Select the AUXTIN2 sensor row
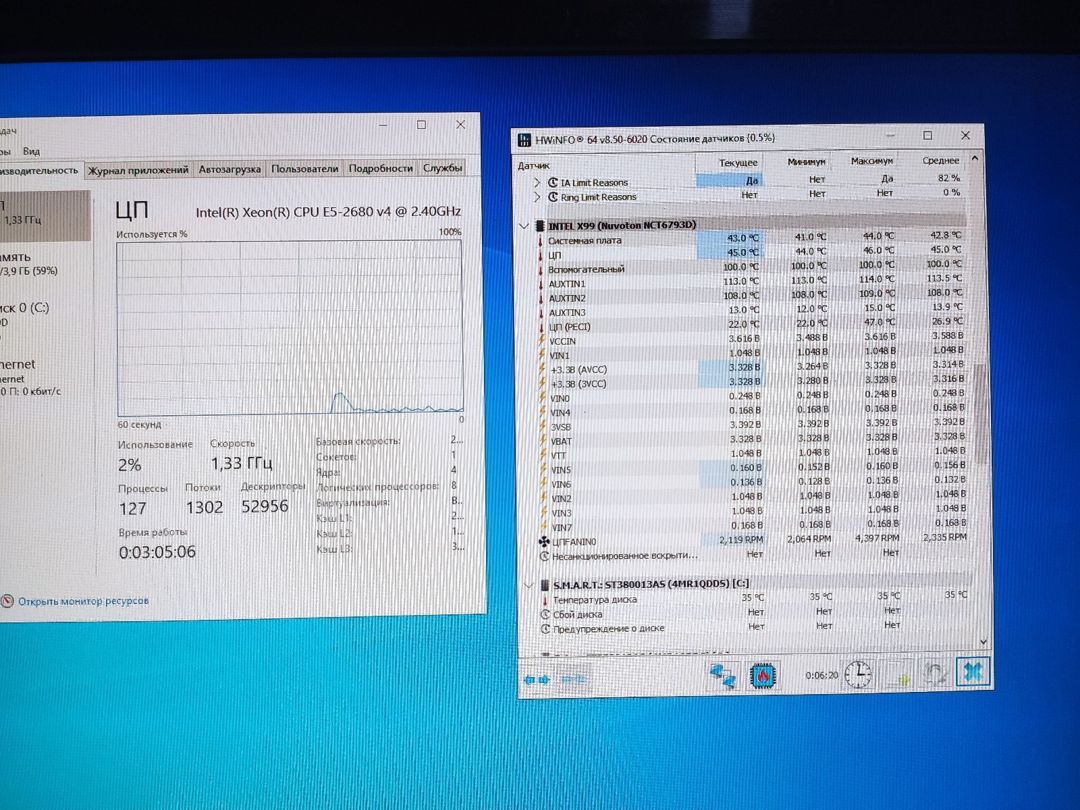Image resolution: width=1080 pixels, height=810 pixels. [751, 296]
